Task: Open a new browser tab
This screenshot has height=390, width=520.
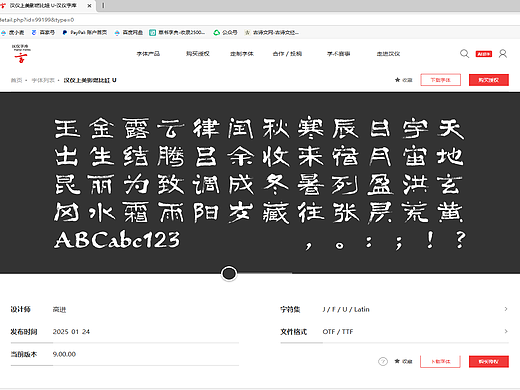Action: (x=103, y=6)
